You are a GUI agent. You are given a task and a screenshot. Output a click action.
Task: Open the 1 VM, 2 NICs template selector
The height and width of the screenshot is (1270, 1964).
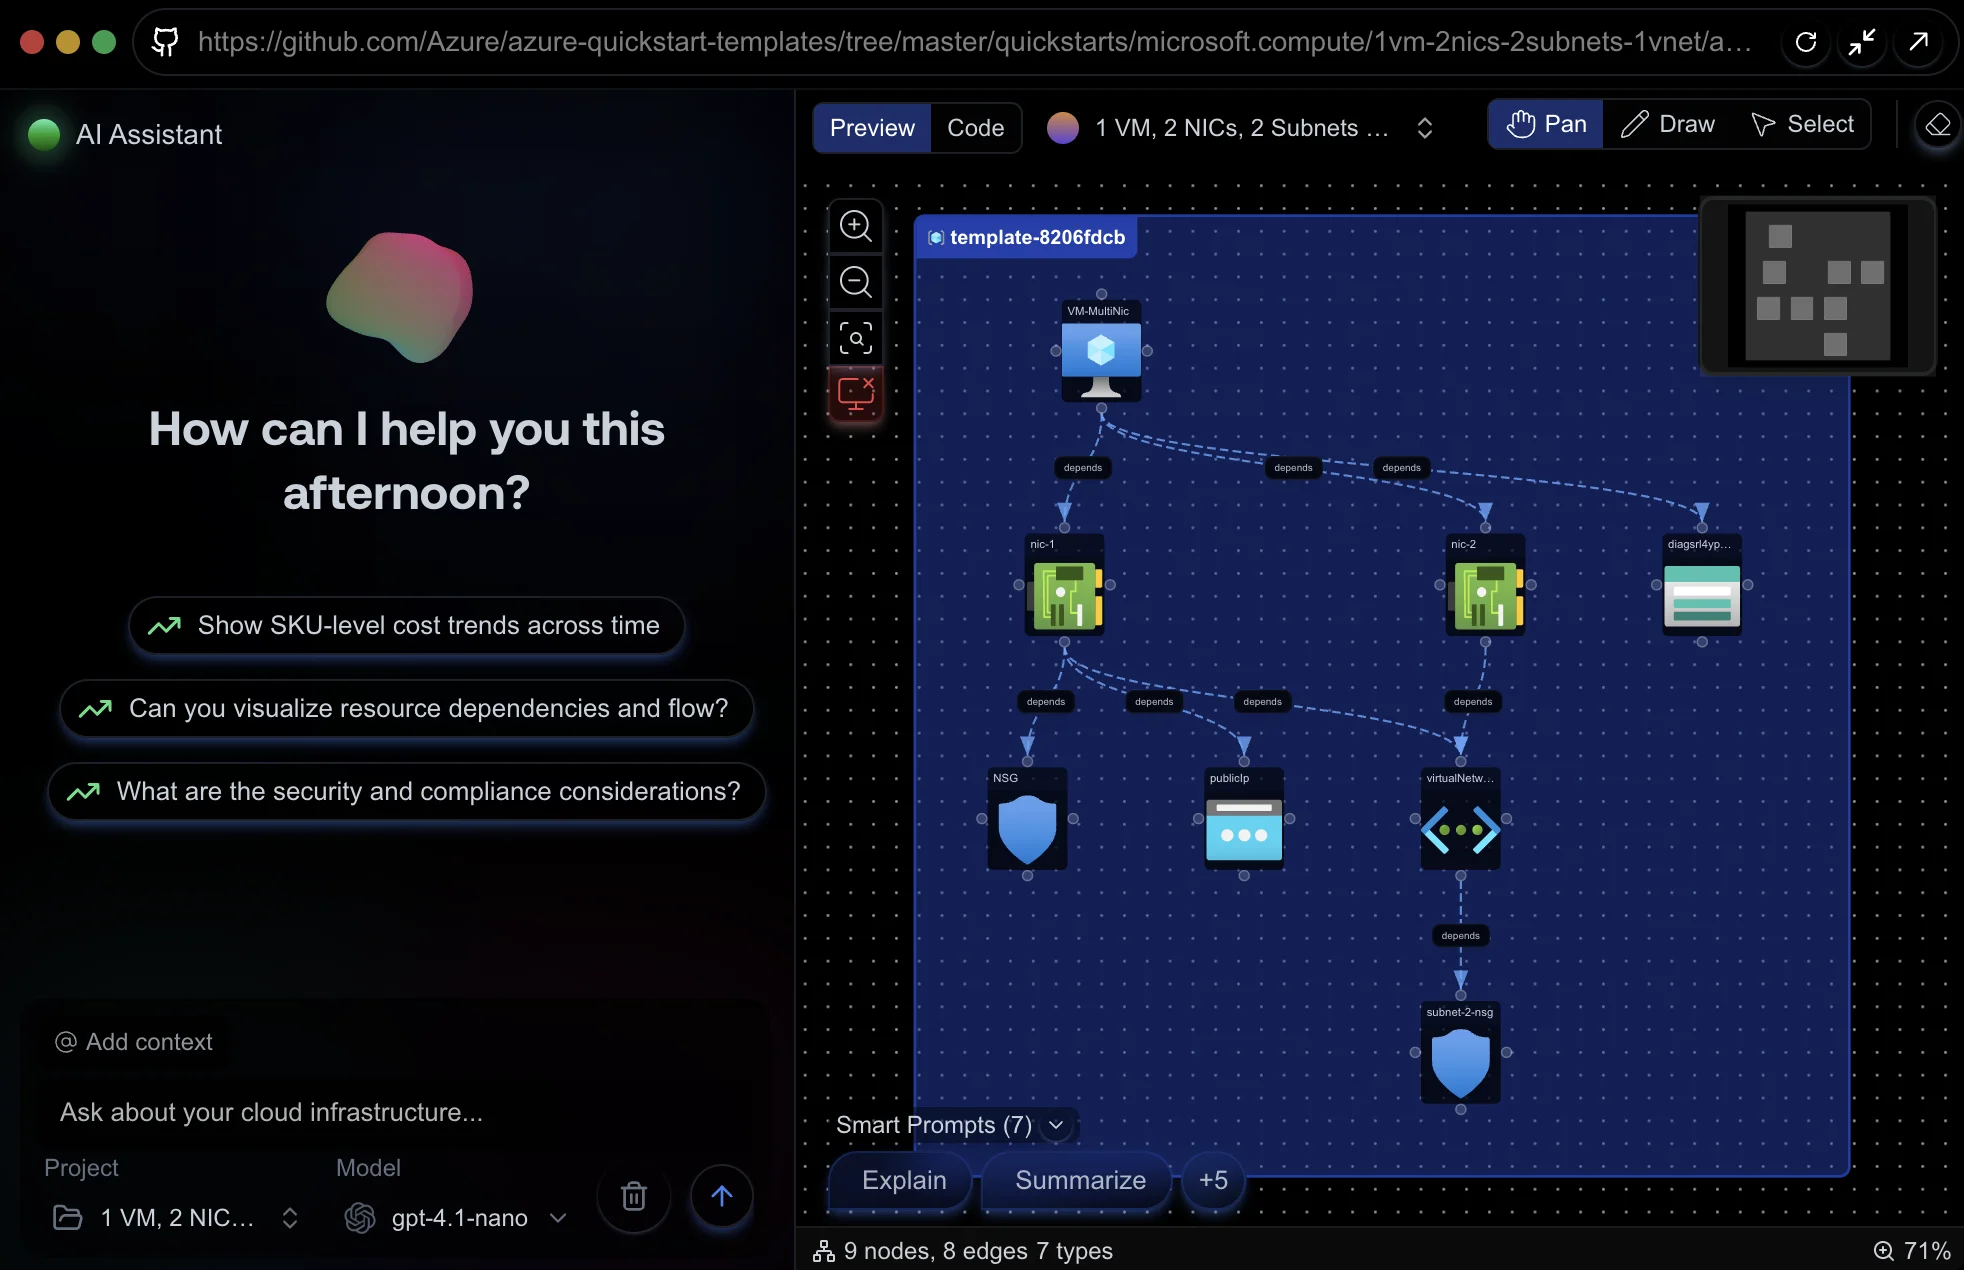pos(1240,128)
